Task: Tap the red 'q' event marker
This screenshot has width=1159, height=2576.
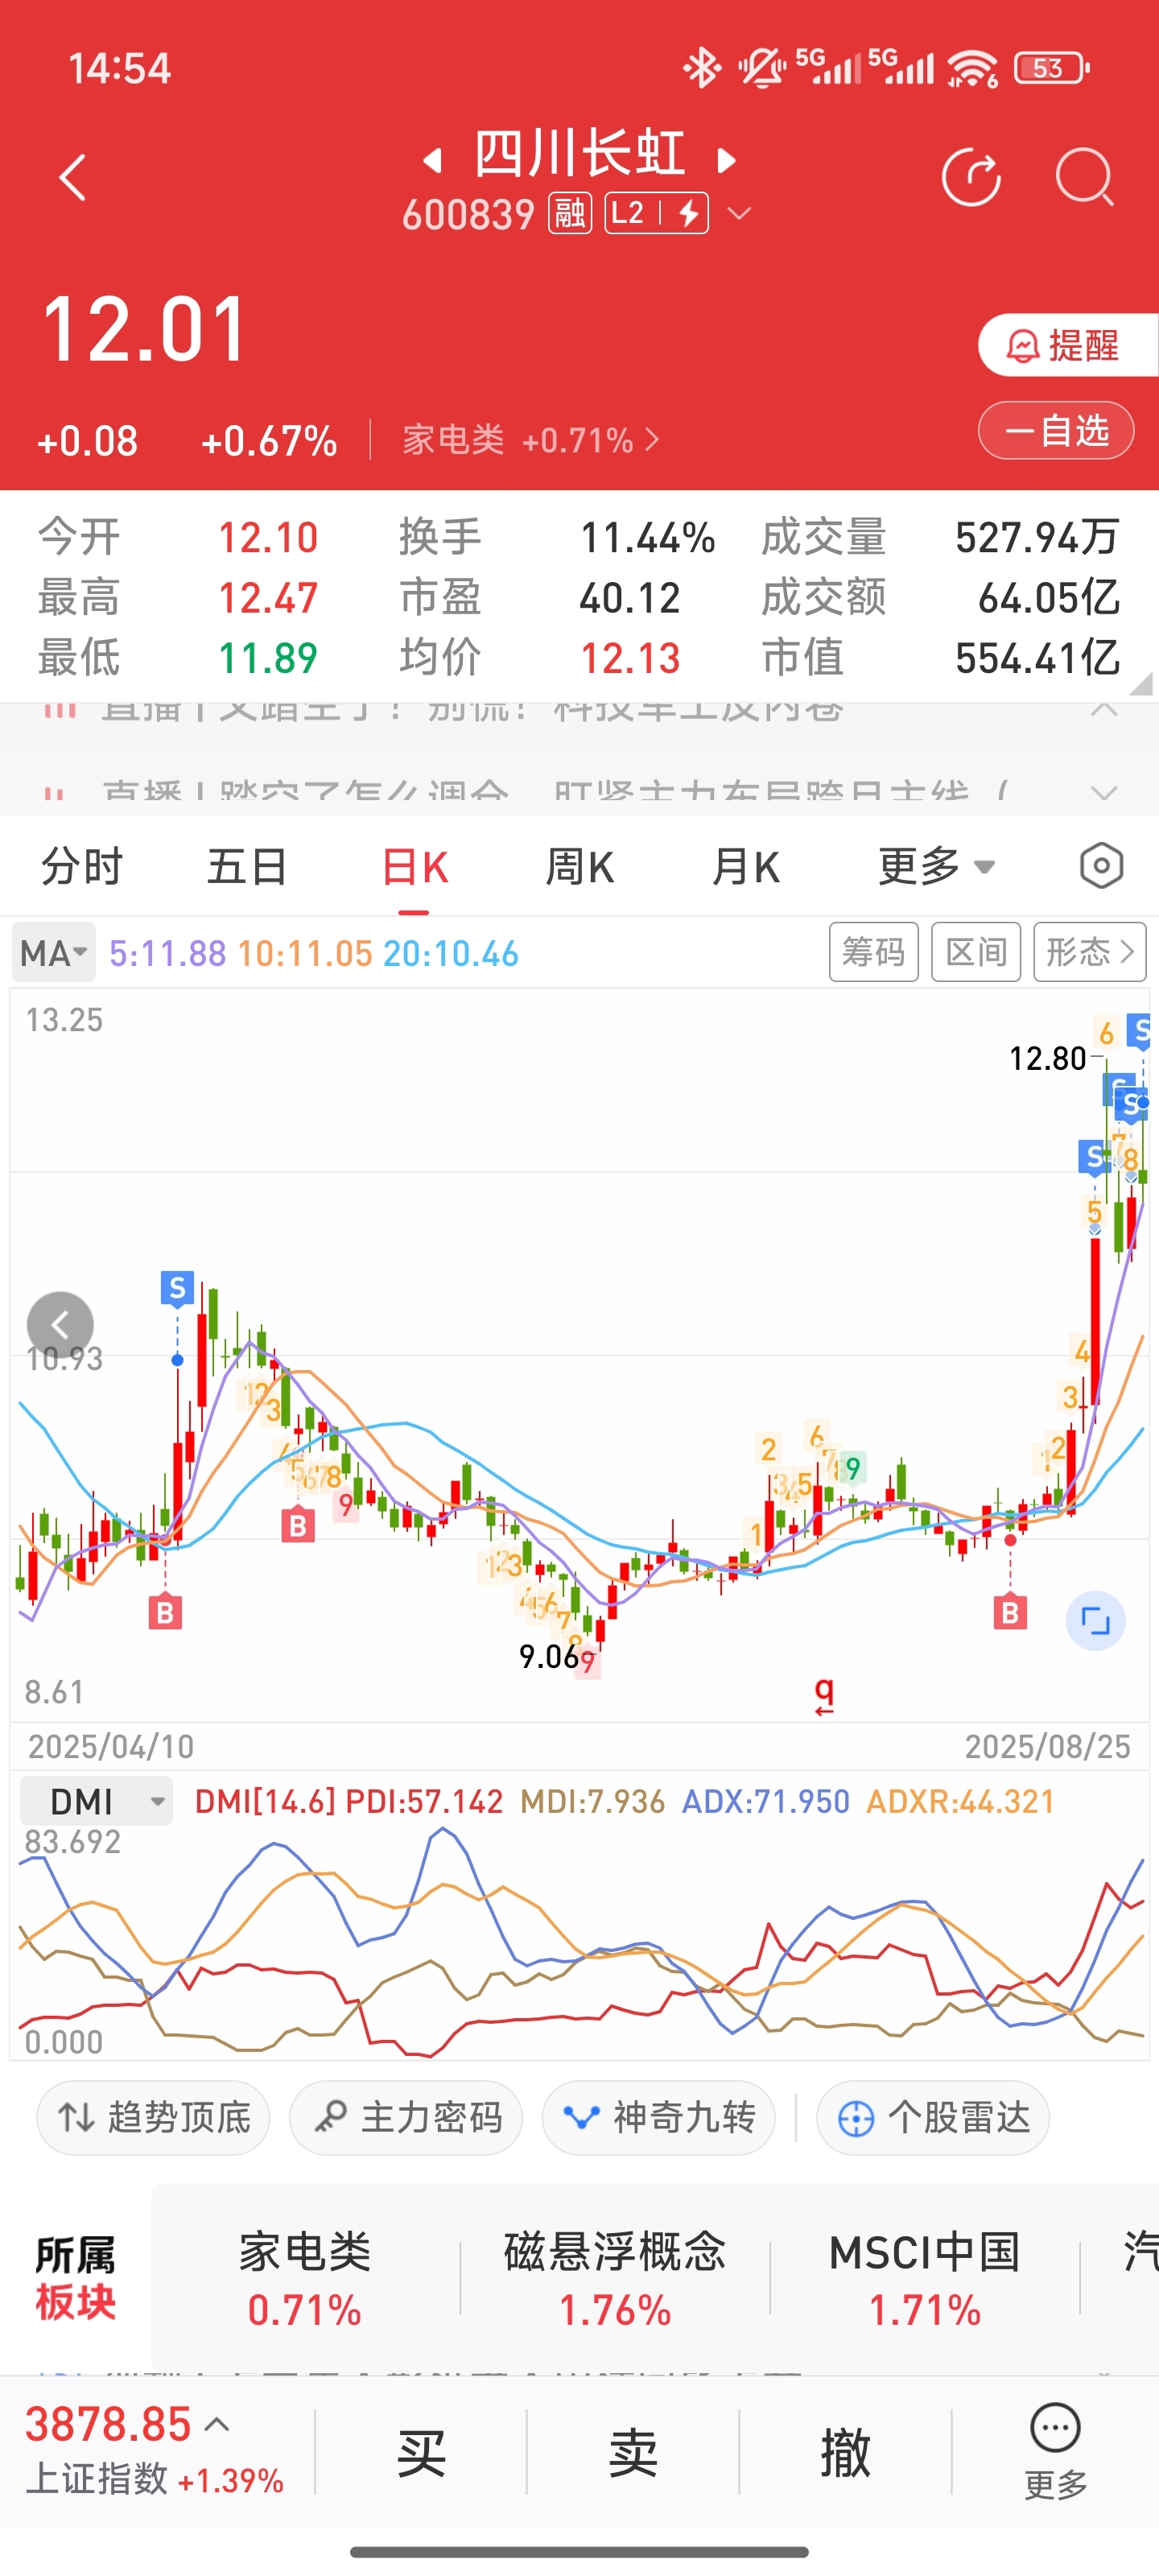Action: tap(824, 1696)
